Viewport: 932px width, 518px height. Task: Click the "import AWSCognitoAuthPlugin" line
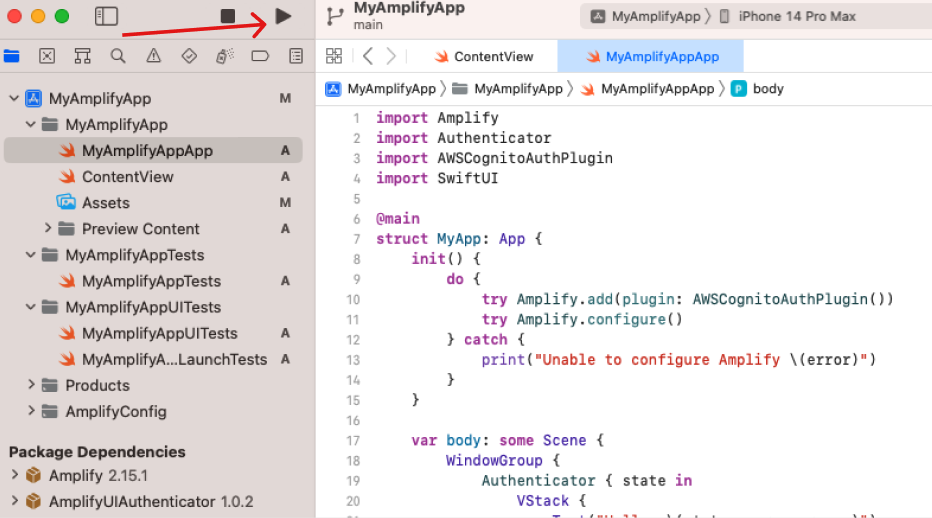click(x=494, y=158)
